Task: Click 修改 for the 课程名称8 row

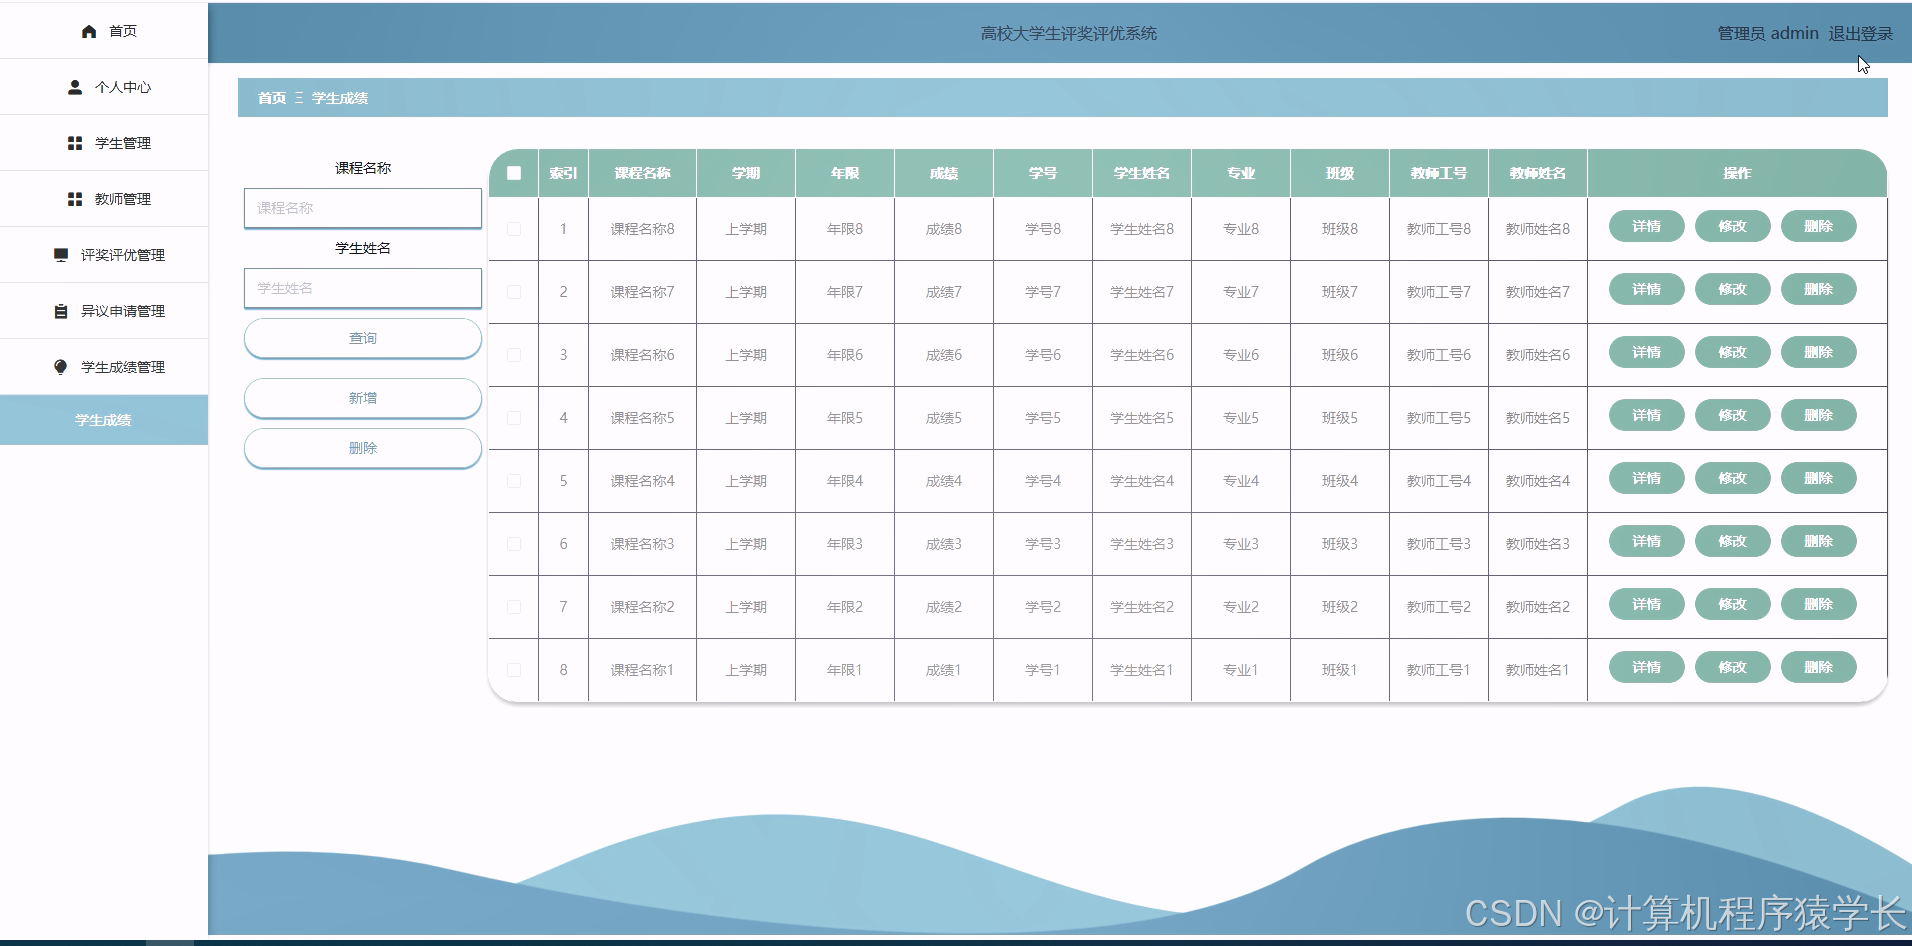Action: 1732,226
